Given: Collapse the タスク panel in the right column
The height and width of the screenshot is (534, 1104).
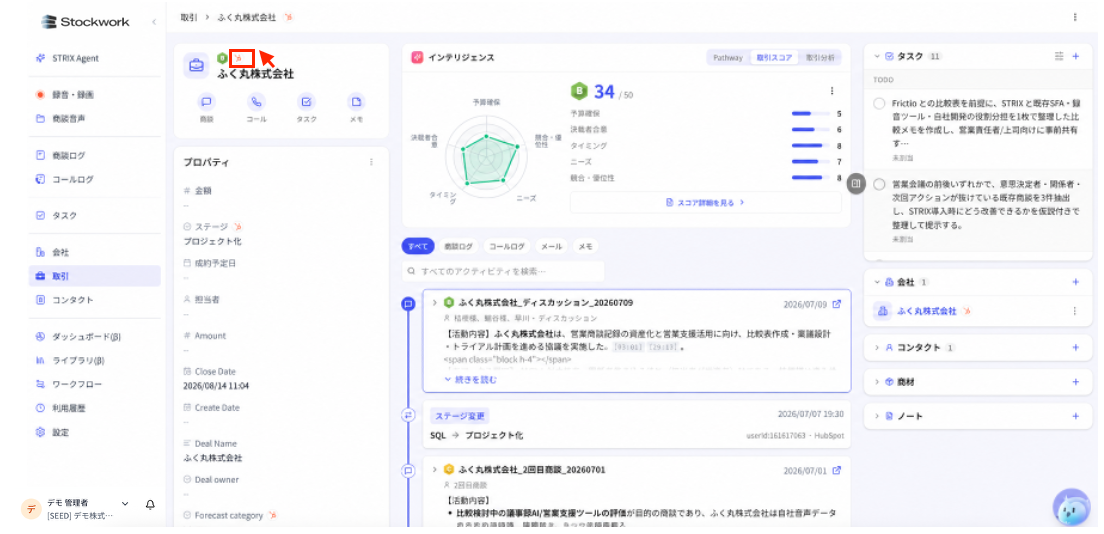Looking at the screenshot, I should 877,56.
